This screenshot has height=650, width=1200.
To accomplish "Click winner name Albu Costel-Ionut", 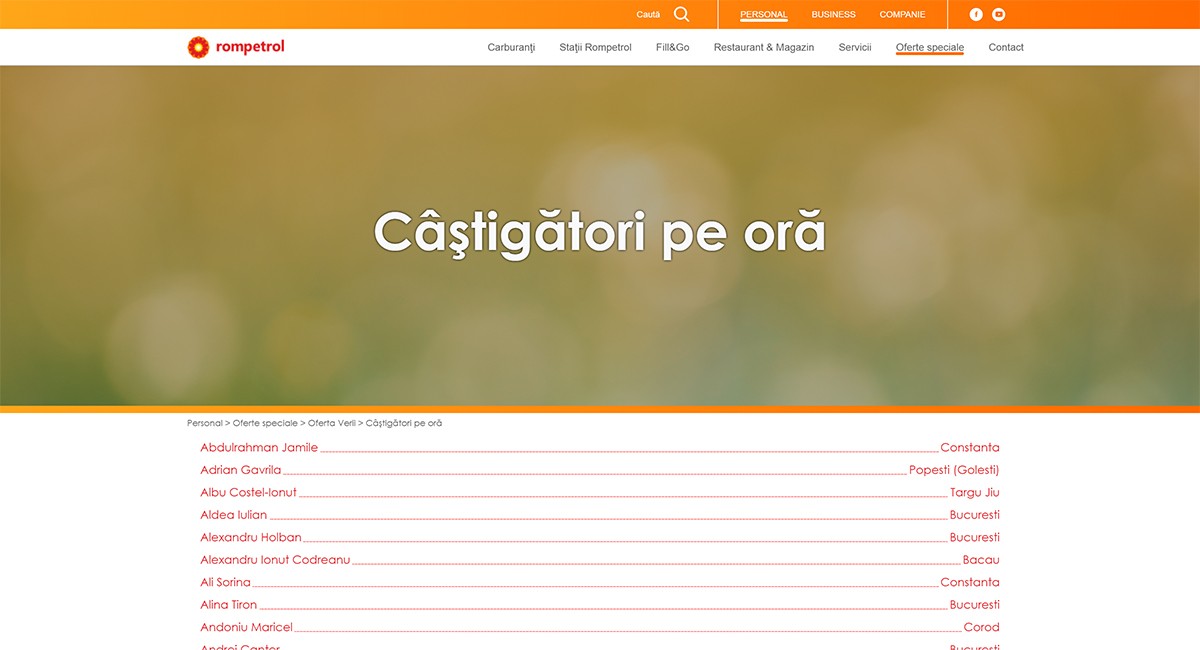I will tap(248, 493).
